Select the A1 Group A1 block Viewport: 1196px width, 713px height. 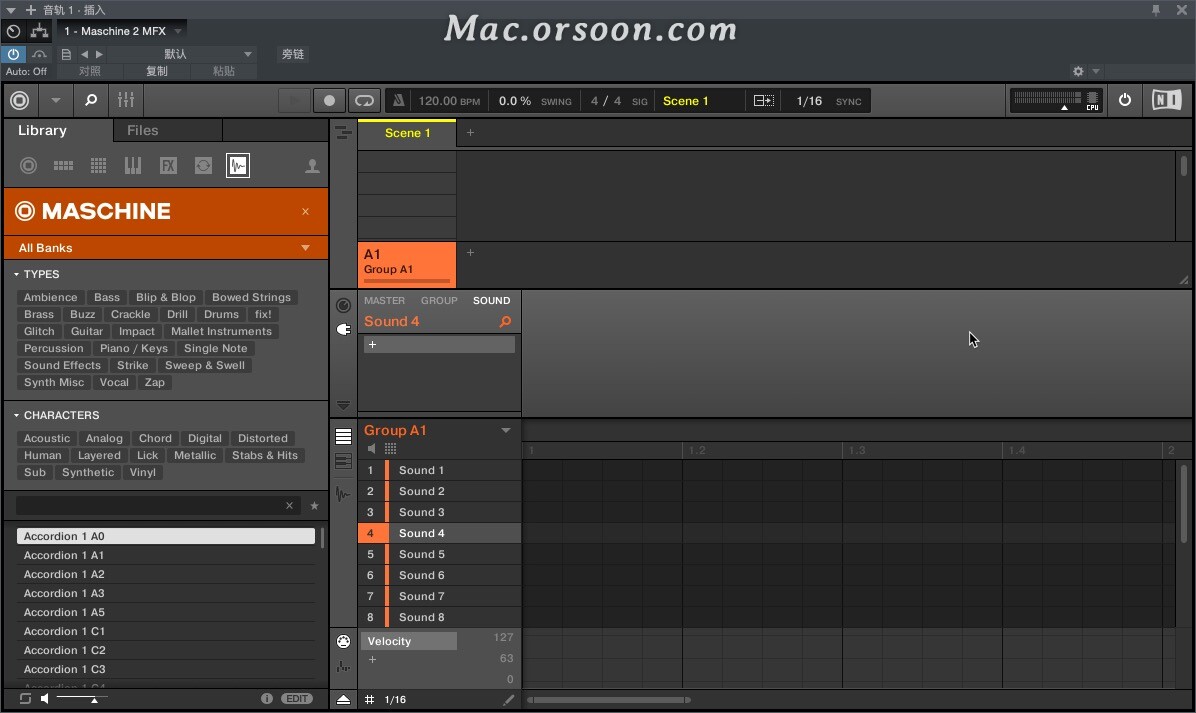[x=407, y=264]
